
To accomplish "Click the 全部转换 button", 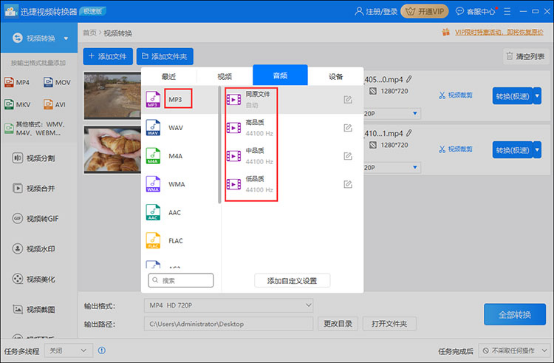I will pos(515,314).
